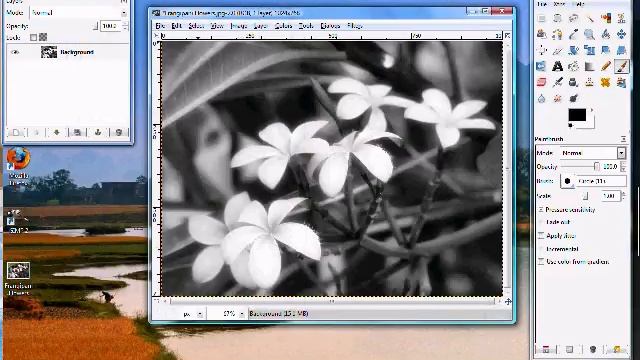This screenshot has width=640, height=360.
Task: Open the File menu in image window
Action: [x=160, y=26]
